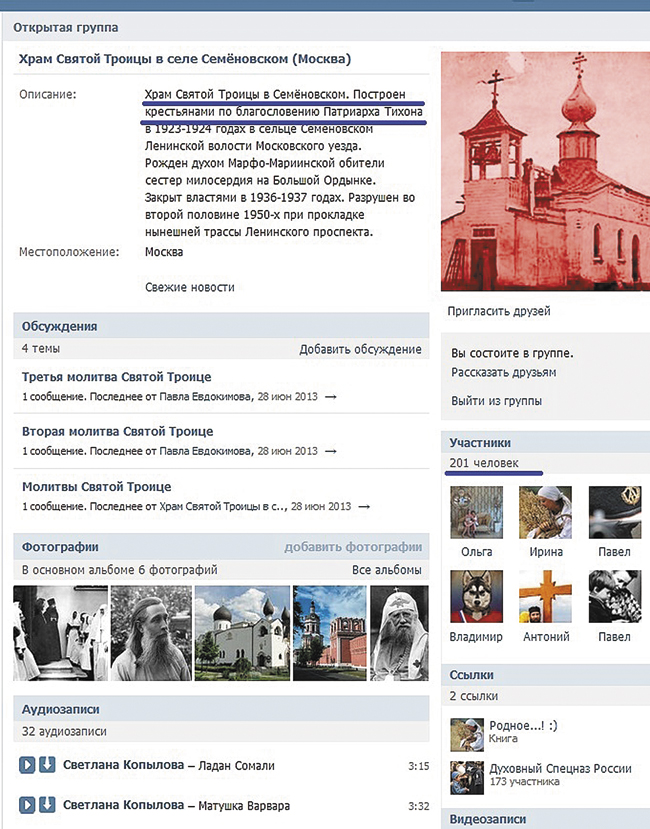Click the name Владимир under the avatar
Screen dimensions: 650x829
click(476, 637)
